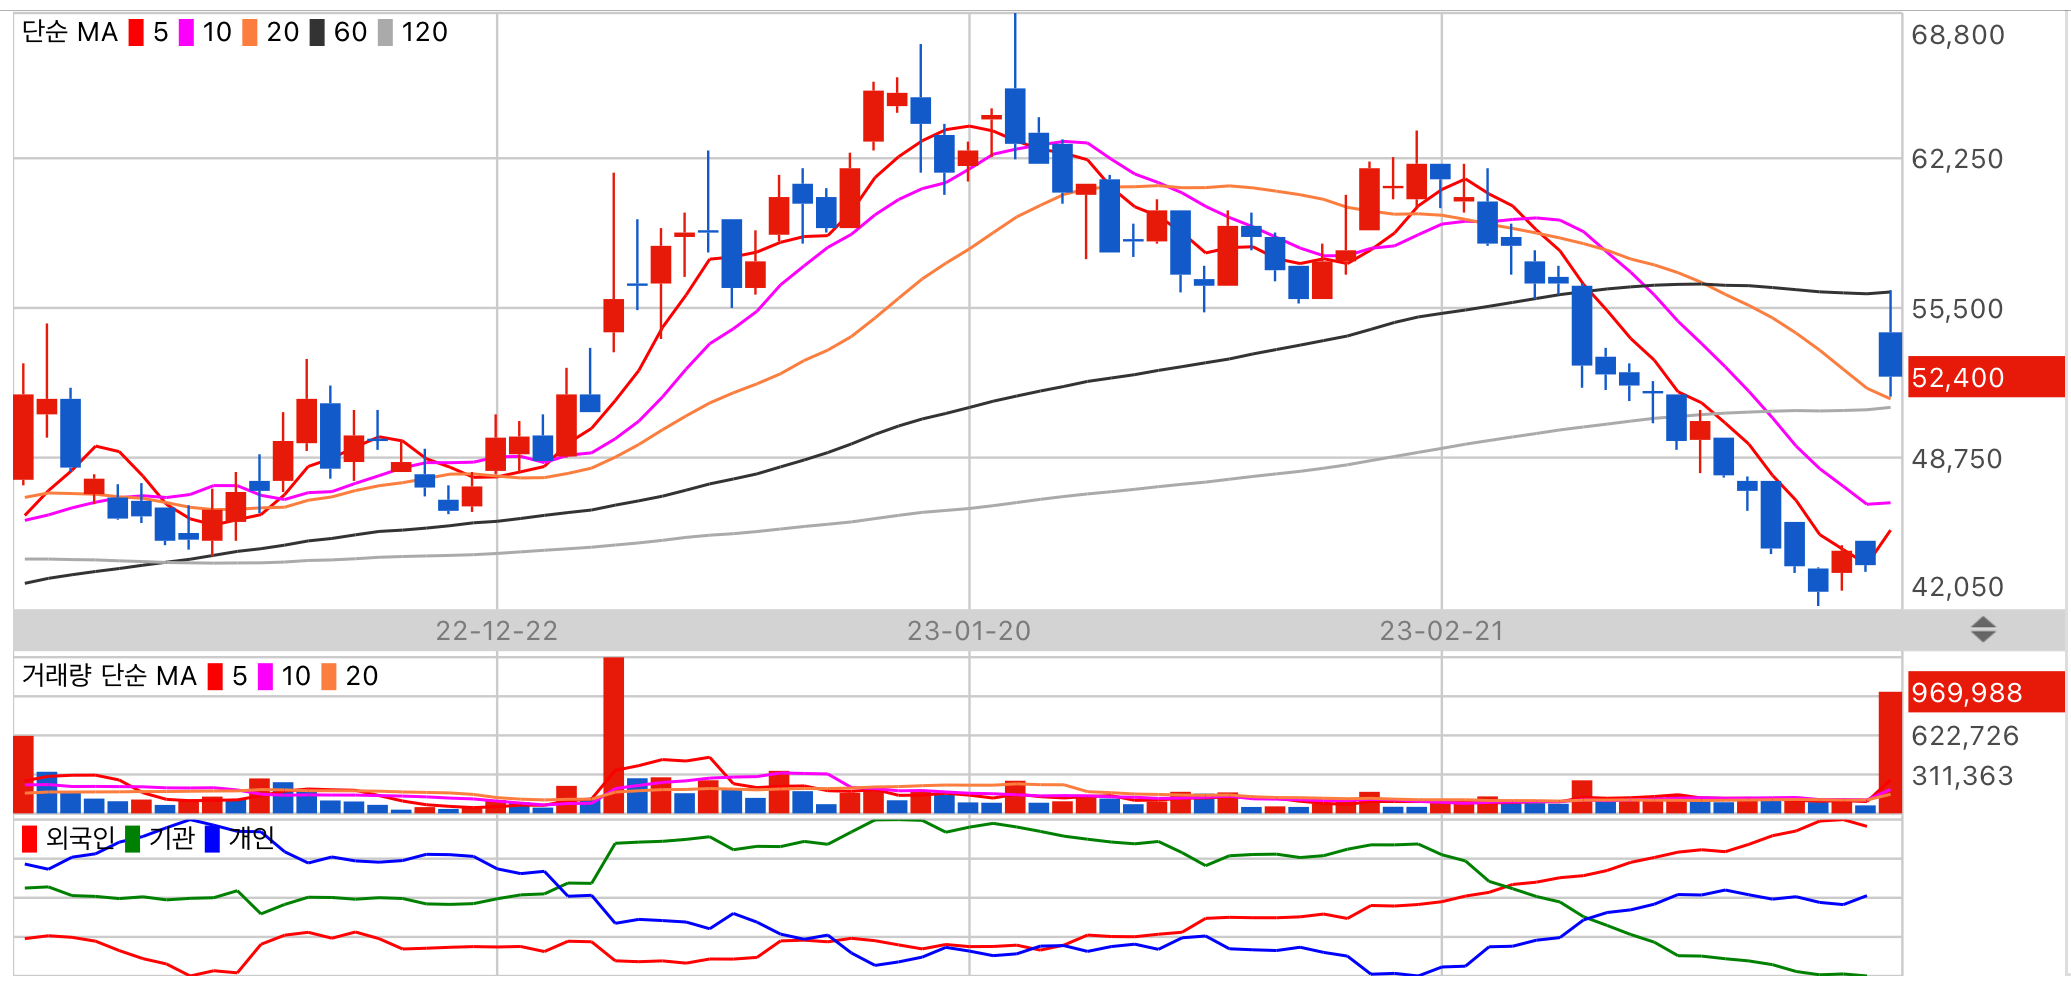Click the tallest red volume bar spike
The width and height of the screenshot is (2071, 996).
614,735
